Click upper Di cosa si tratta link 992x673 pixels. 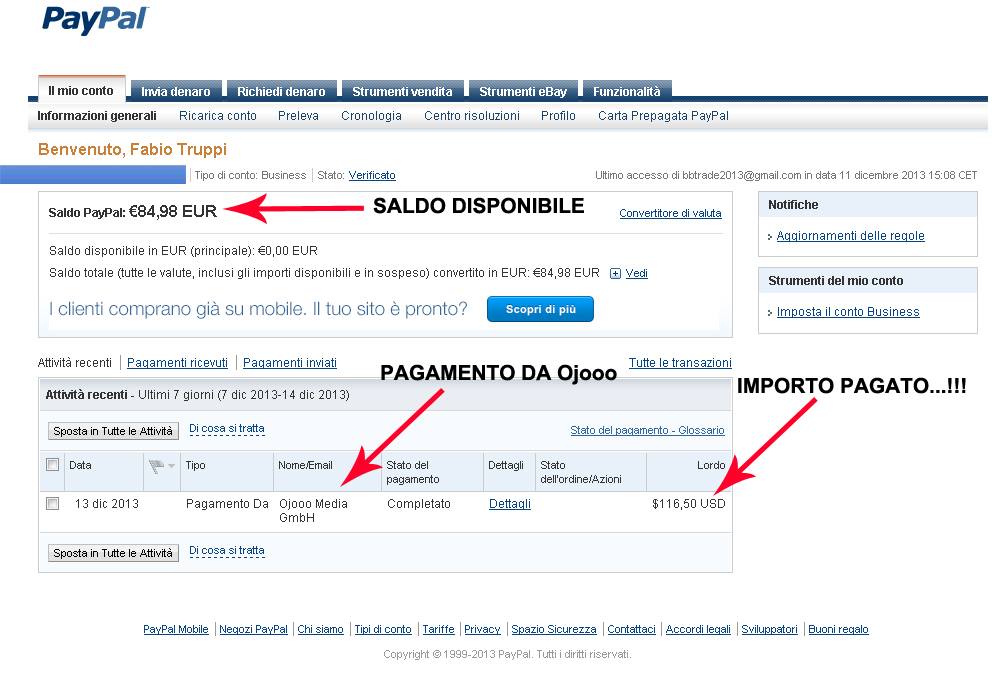[x=226, y=429]
